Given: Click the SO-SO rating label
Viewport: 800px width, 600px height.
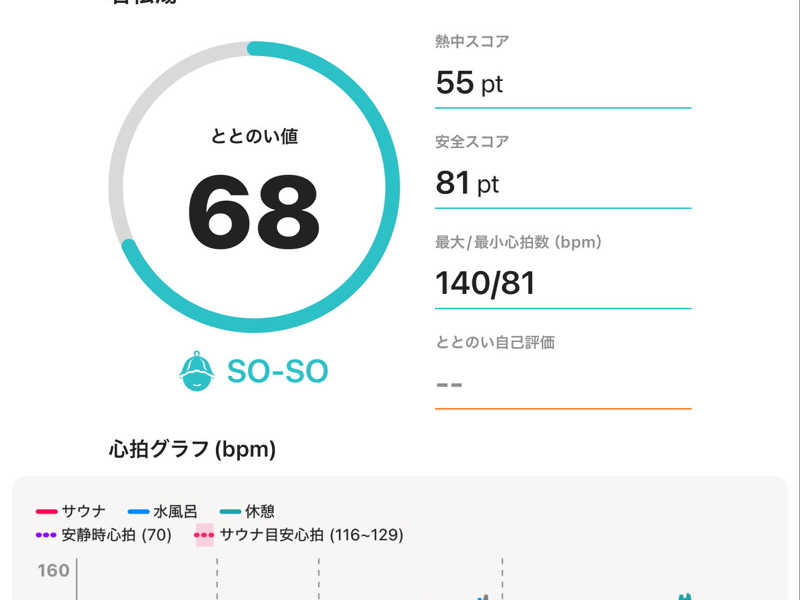Looking at the screenshot, I should click(277, 371).
